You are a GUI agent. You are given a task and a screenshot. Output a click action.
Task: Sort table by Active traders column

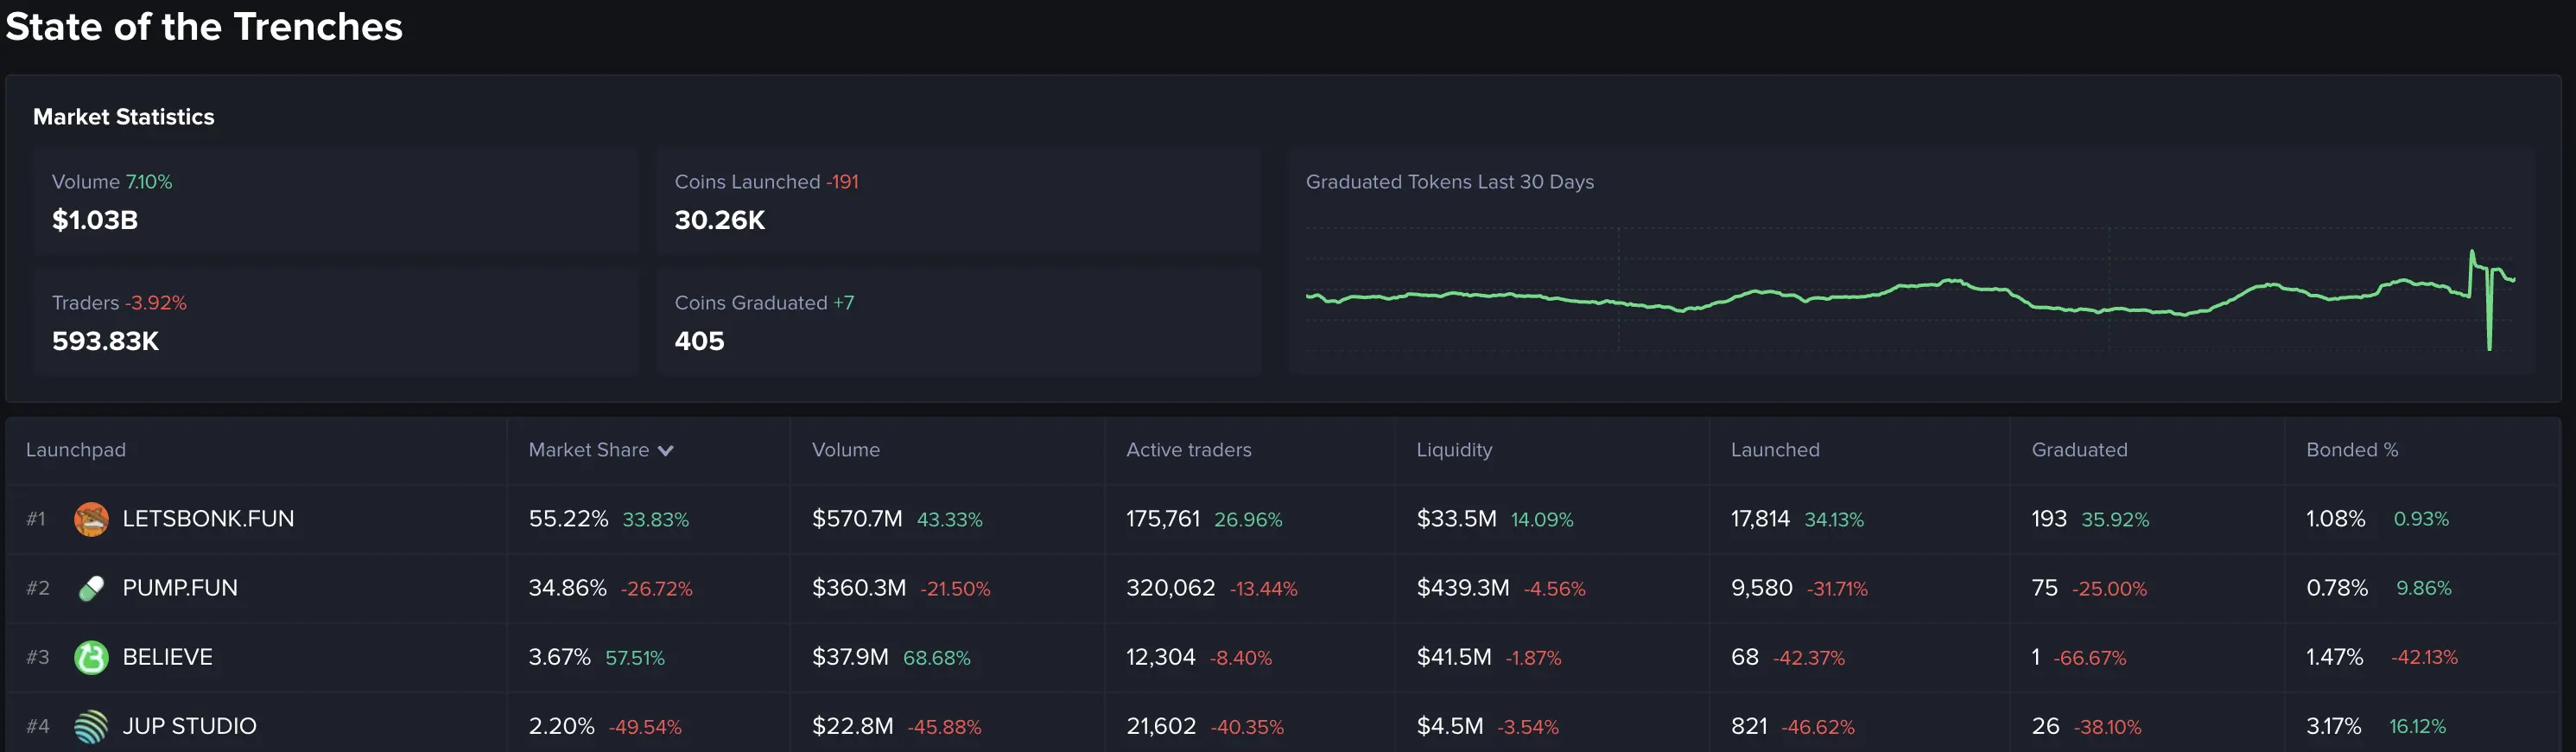(1188, 450)
